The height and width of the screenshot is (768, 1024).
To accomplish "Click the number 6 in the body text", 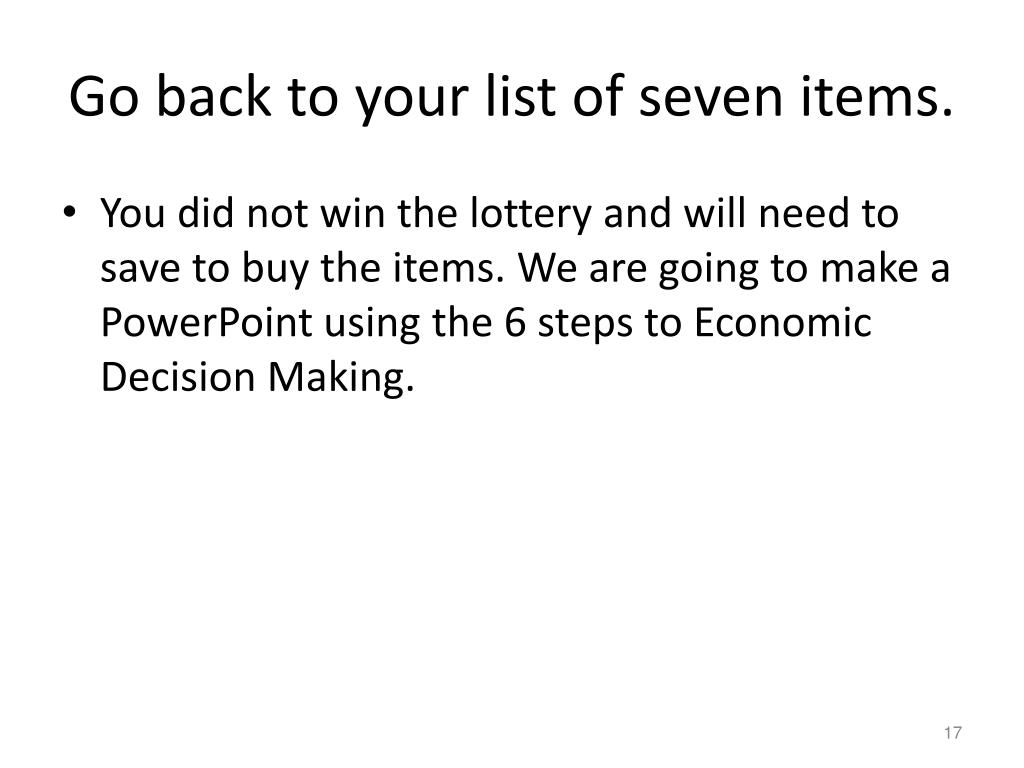I will point(515,323).
